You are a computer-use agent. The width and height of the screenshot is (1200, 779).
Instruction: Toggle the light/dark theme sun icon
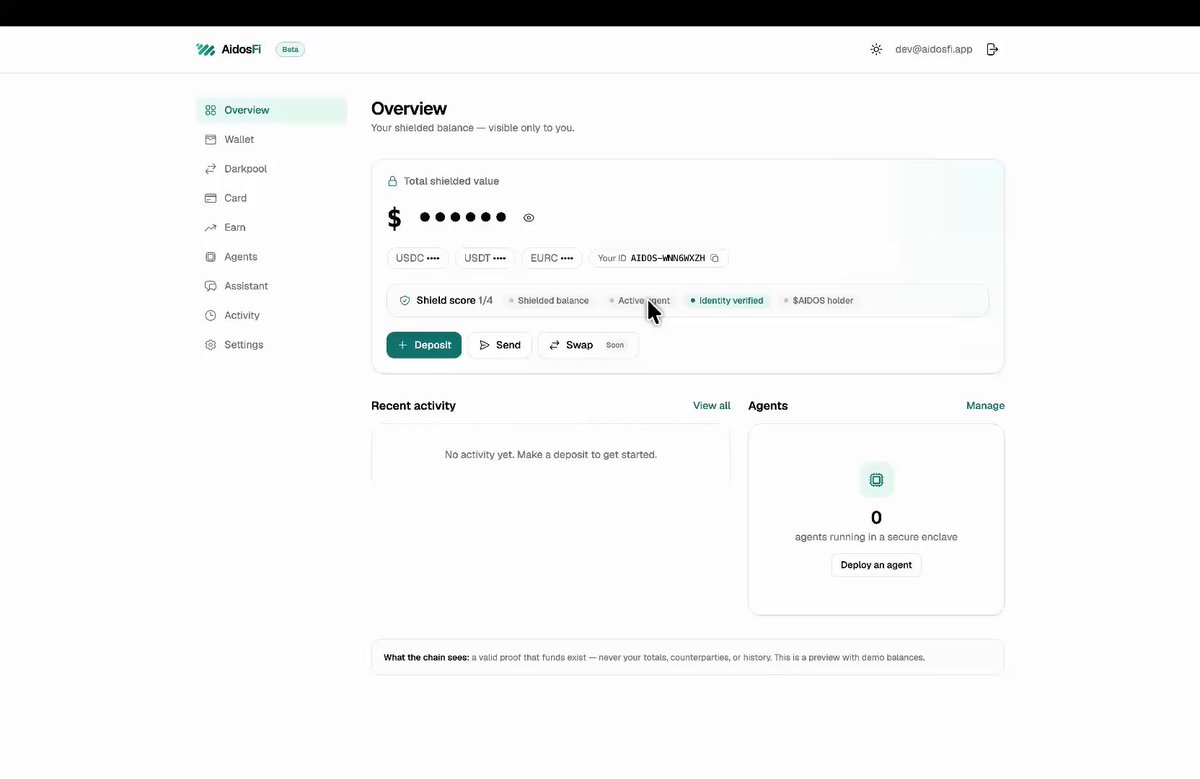(876, 49)
